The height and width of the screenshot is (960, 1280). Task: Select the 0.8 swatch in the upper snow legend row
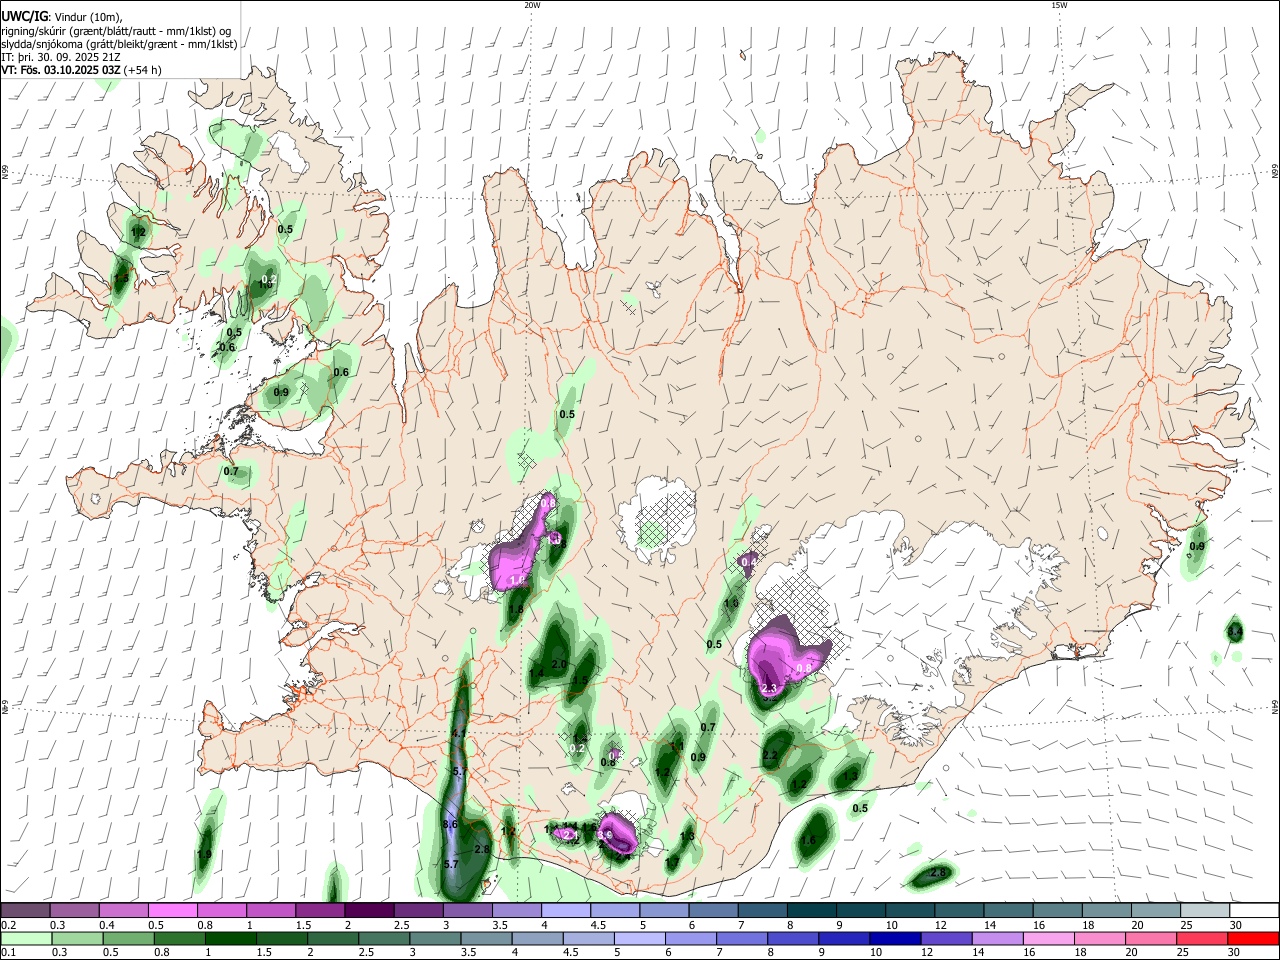pyautogui.click(x=221, y=910)
